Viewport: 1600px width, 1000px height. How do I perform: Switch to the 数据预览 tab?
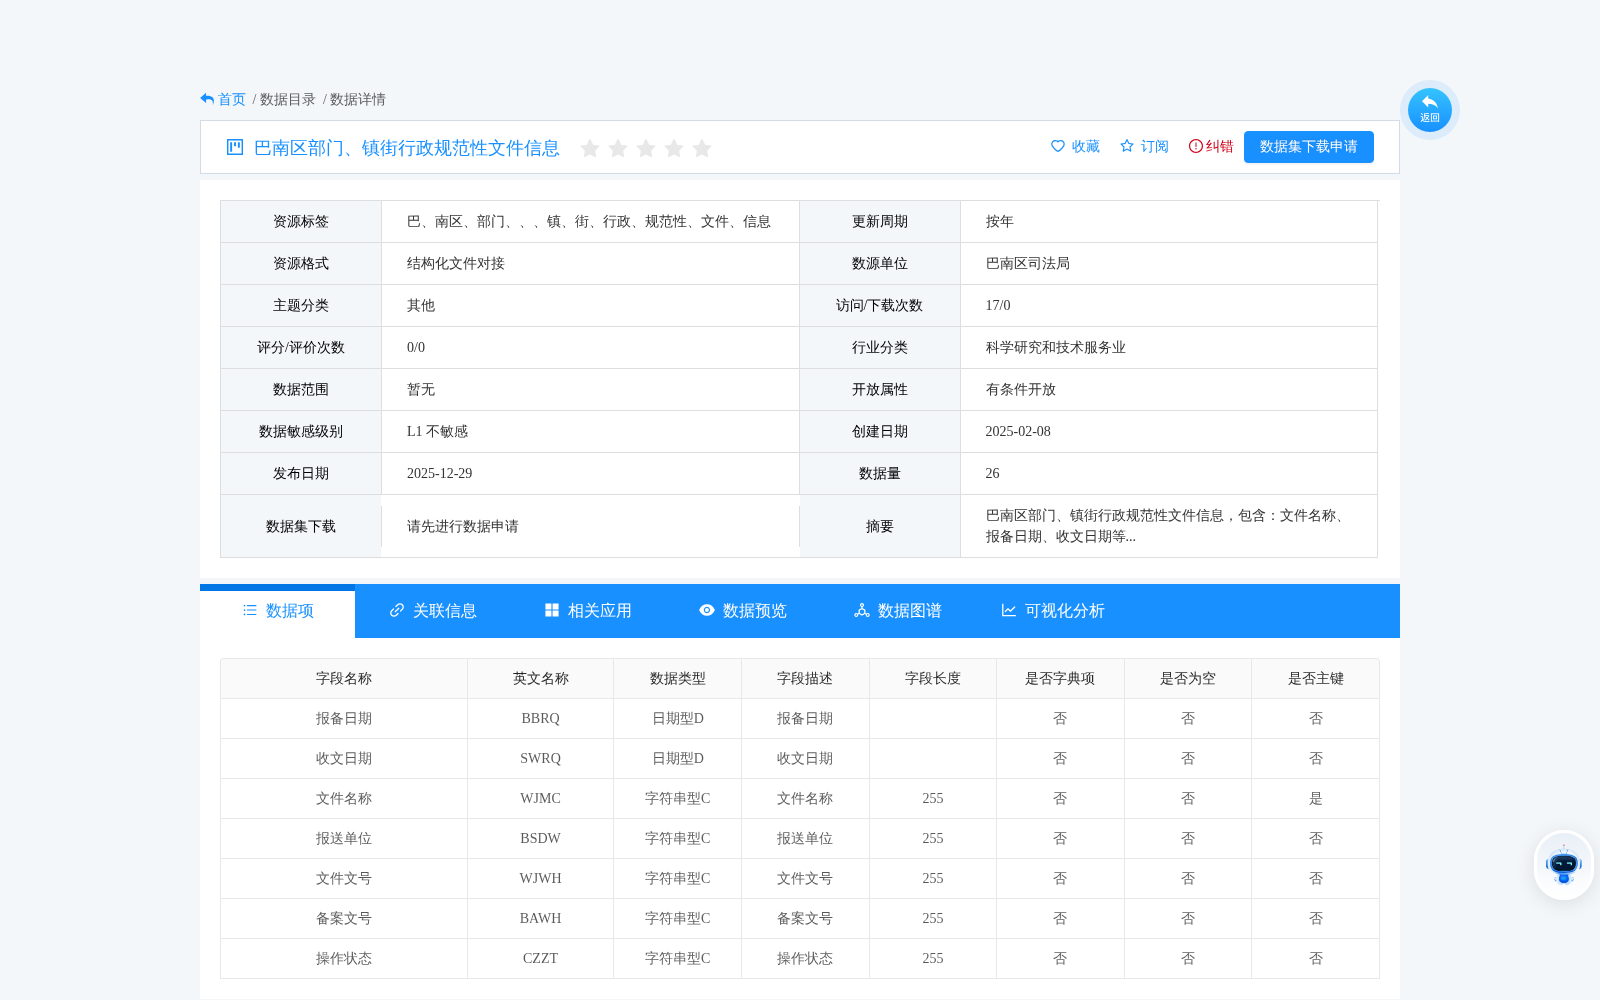(x=743, y=611)
